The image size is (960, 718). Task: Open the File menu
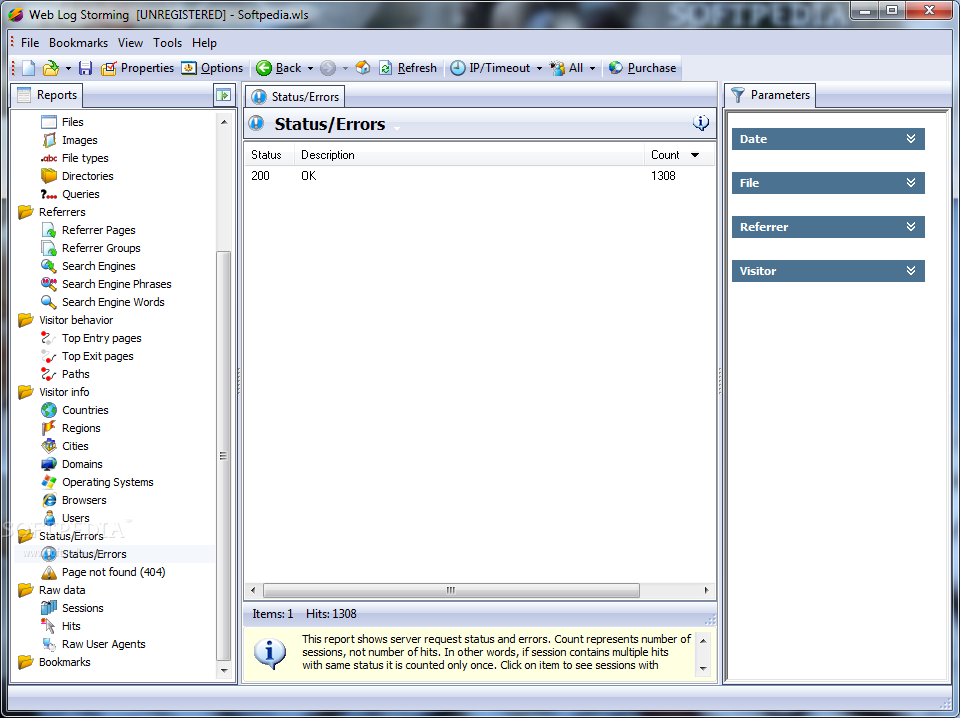[x=30, y=43]
